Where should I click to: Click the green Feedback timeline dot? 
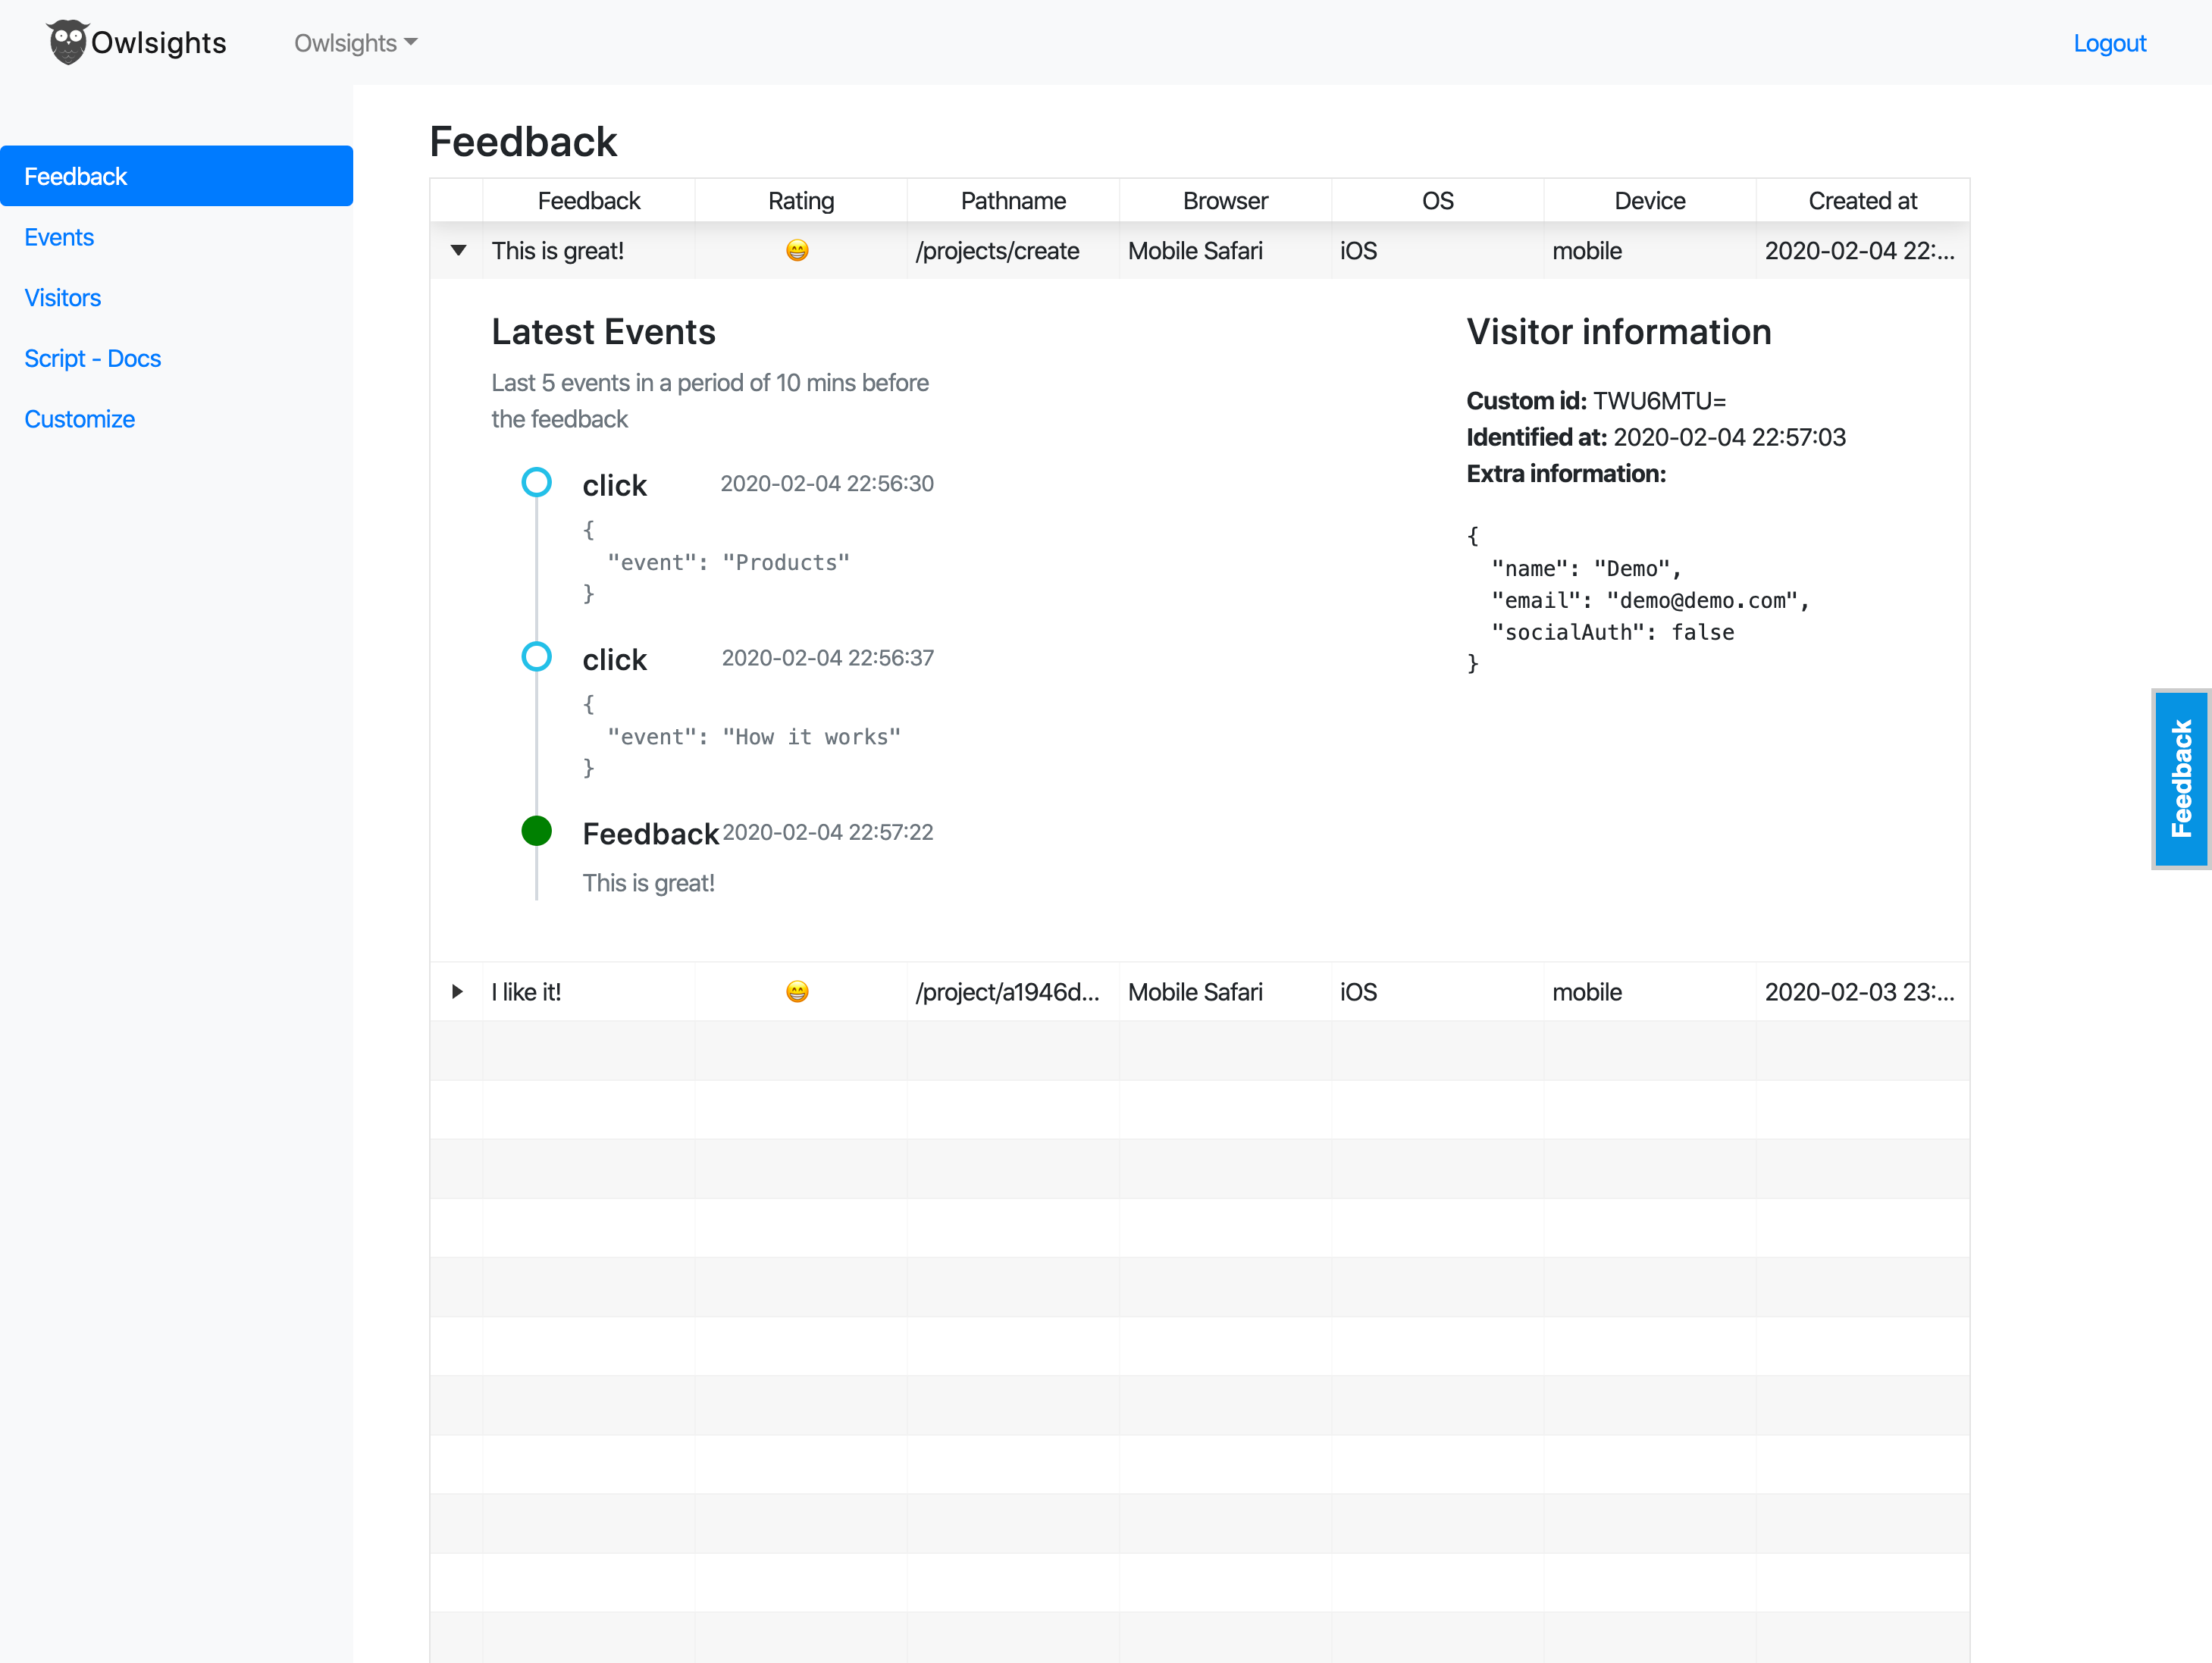click(537, 831)
